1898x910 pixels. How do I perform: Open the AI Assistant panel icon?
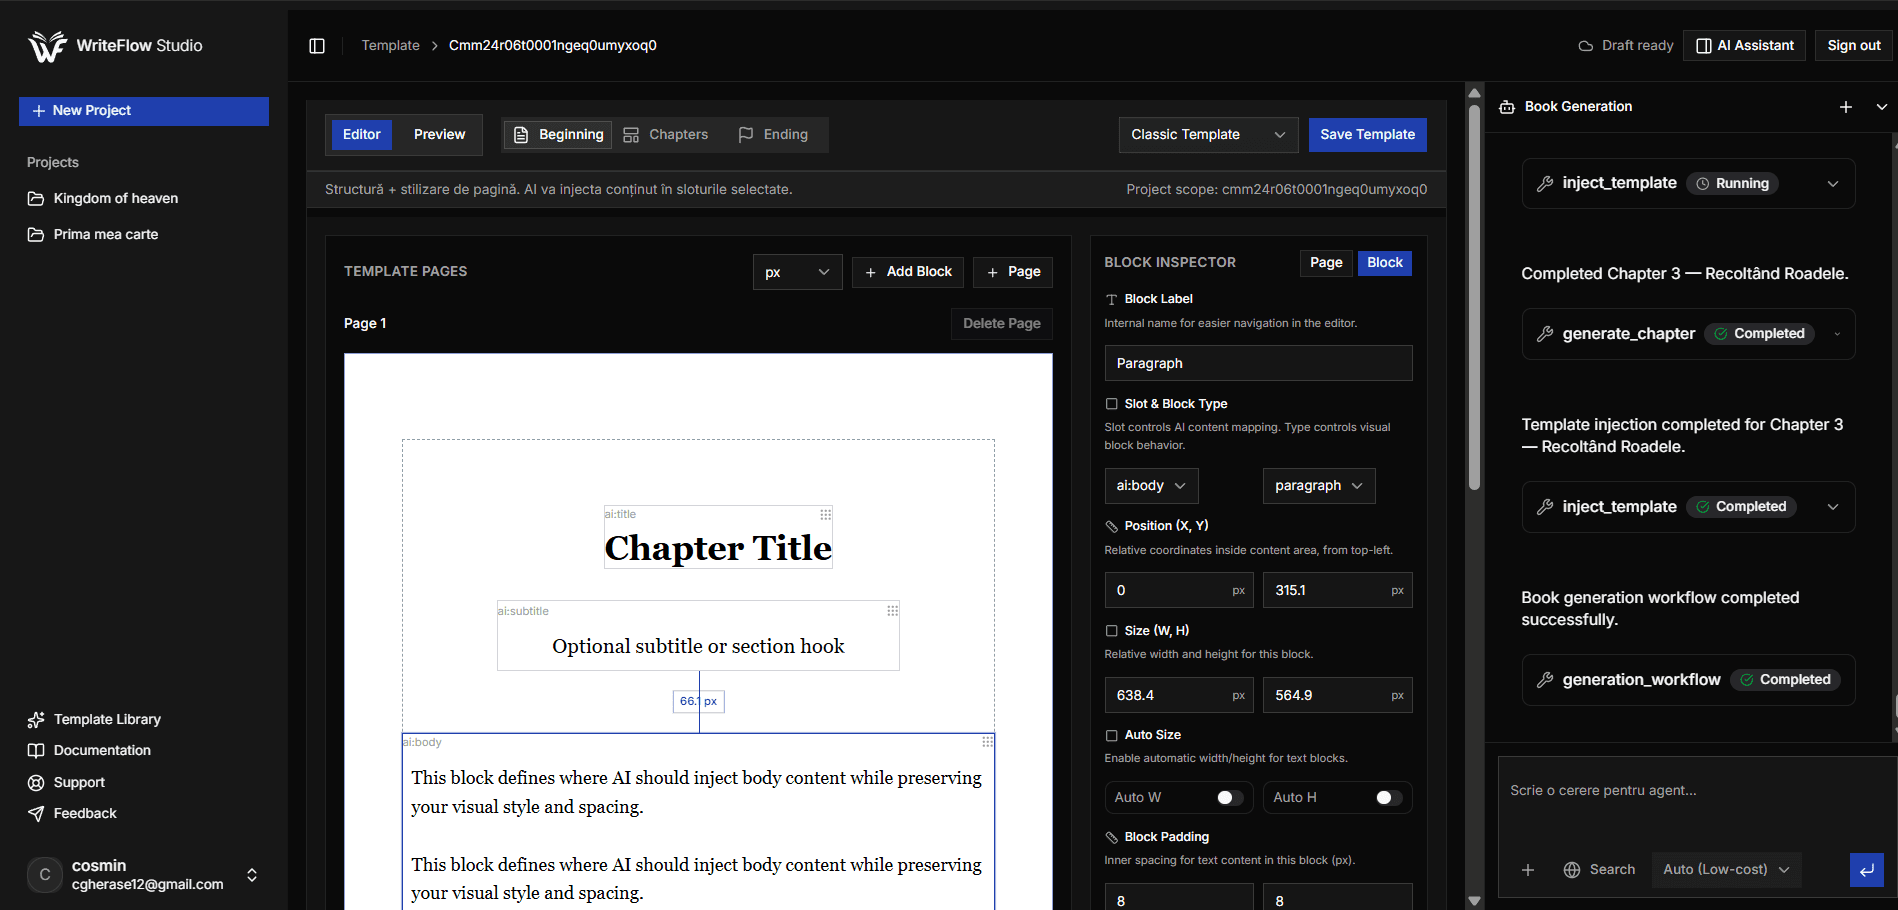point(1703,45)
